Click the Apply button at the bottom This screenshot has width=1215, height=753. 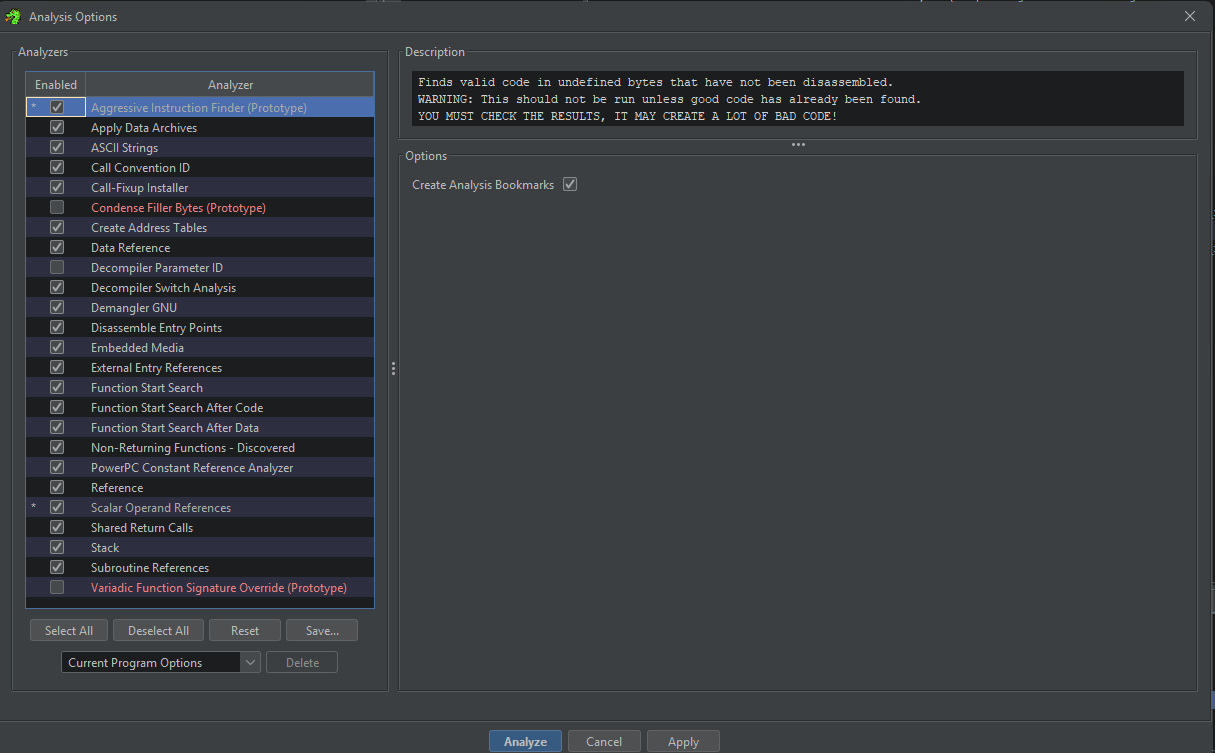tap(683, 741)
